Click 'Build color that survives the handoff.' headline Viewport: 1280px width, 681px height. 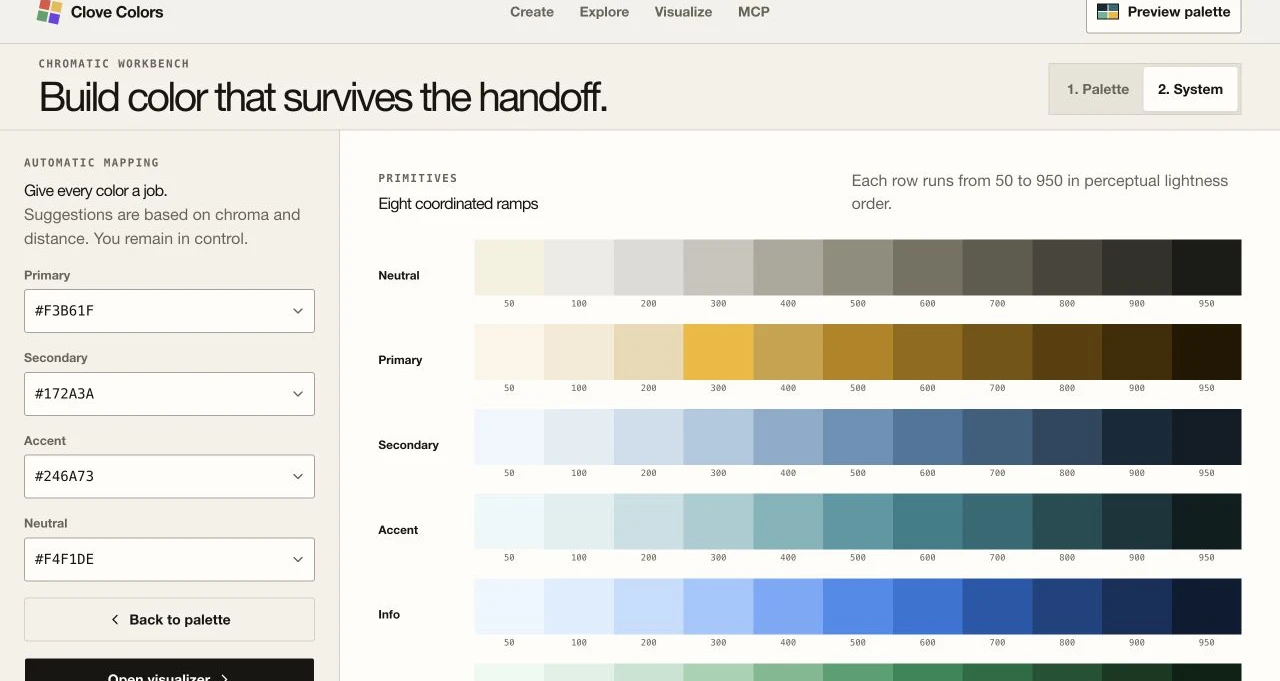[x=323, y=97]
